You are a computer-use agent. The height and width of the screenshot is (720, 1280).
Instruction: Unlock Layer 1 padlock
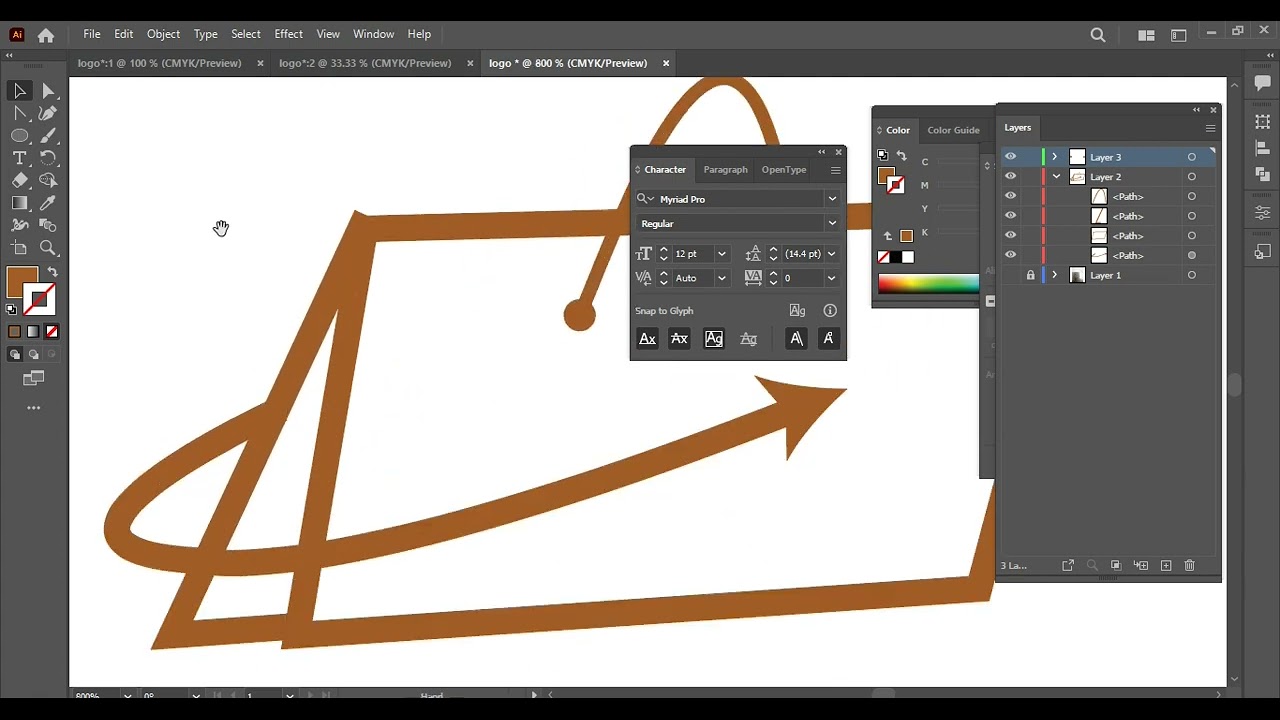[x=1030, y=275]
